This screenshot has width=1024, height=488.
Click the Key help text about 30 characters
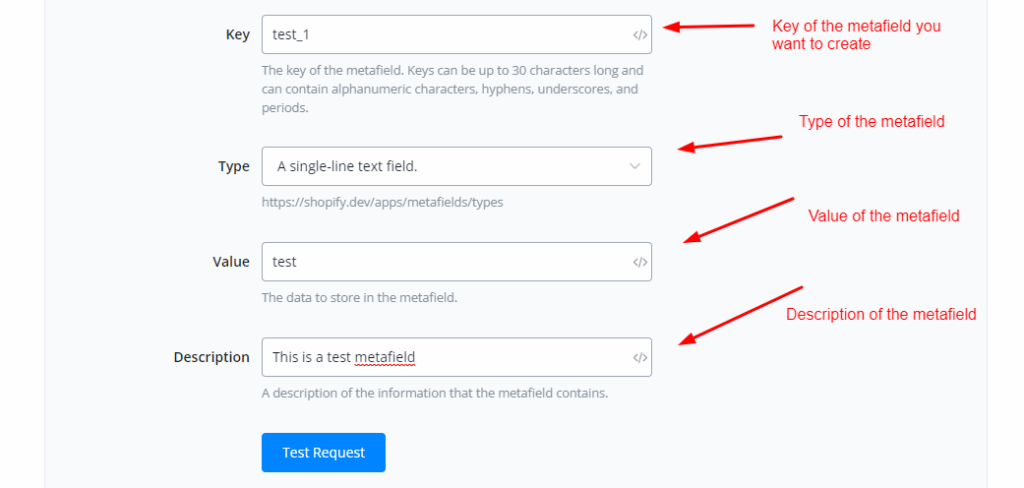tap(452, 89)
